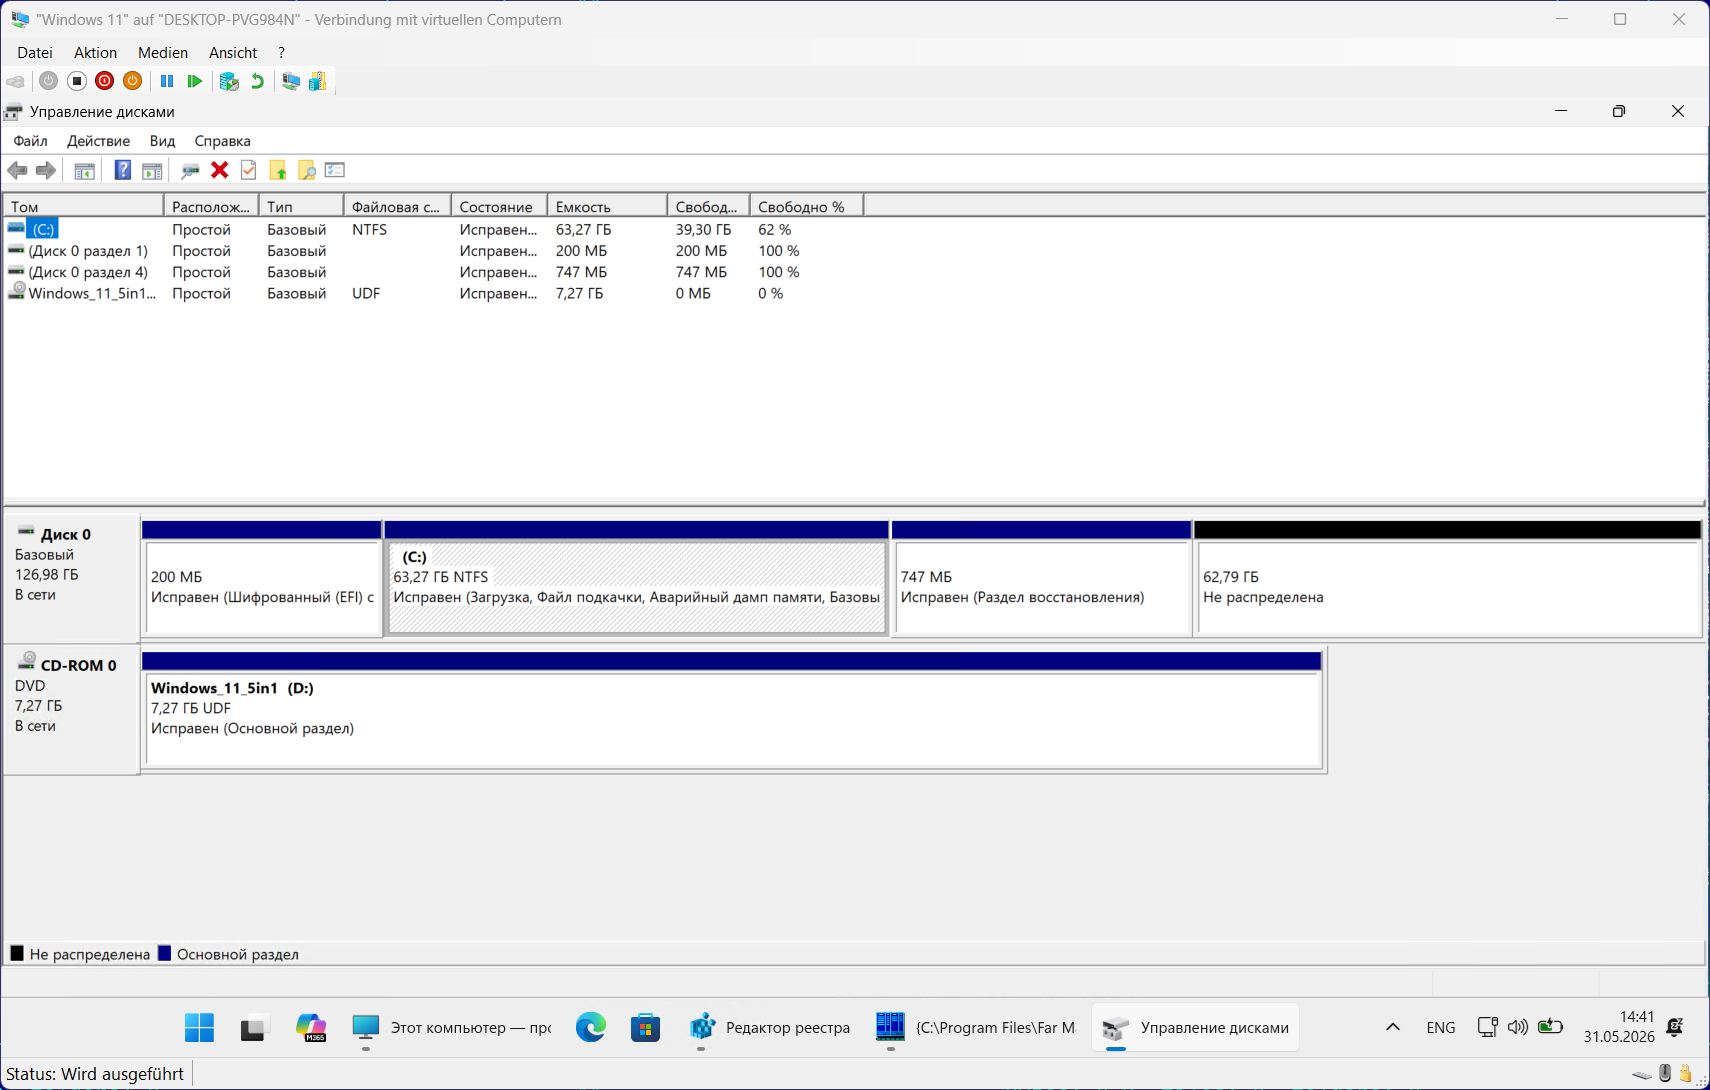Click the folder with magnifier icon
The width and height of the screenshot is (1710, 1090).
307,171
